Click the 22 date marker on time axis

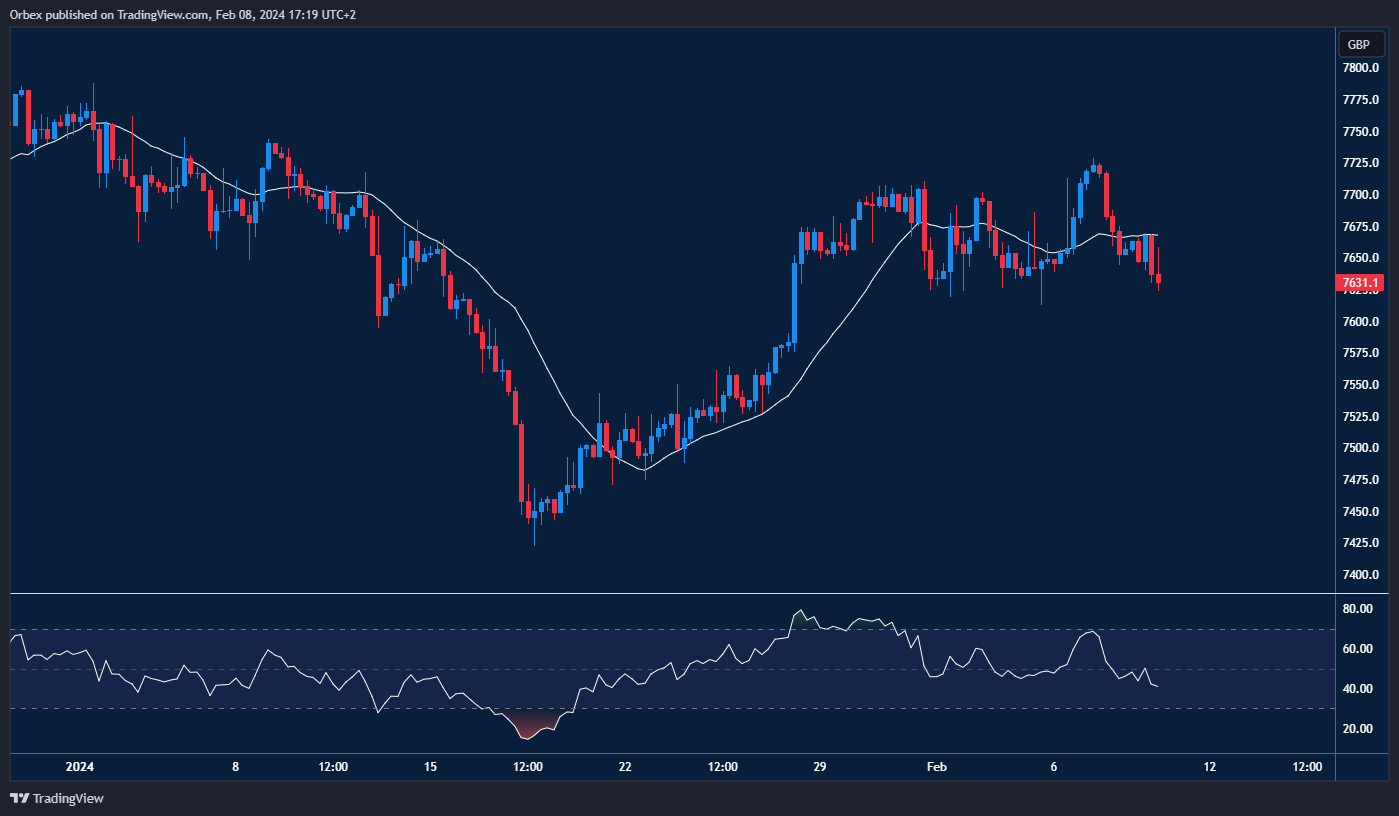625,767
